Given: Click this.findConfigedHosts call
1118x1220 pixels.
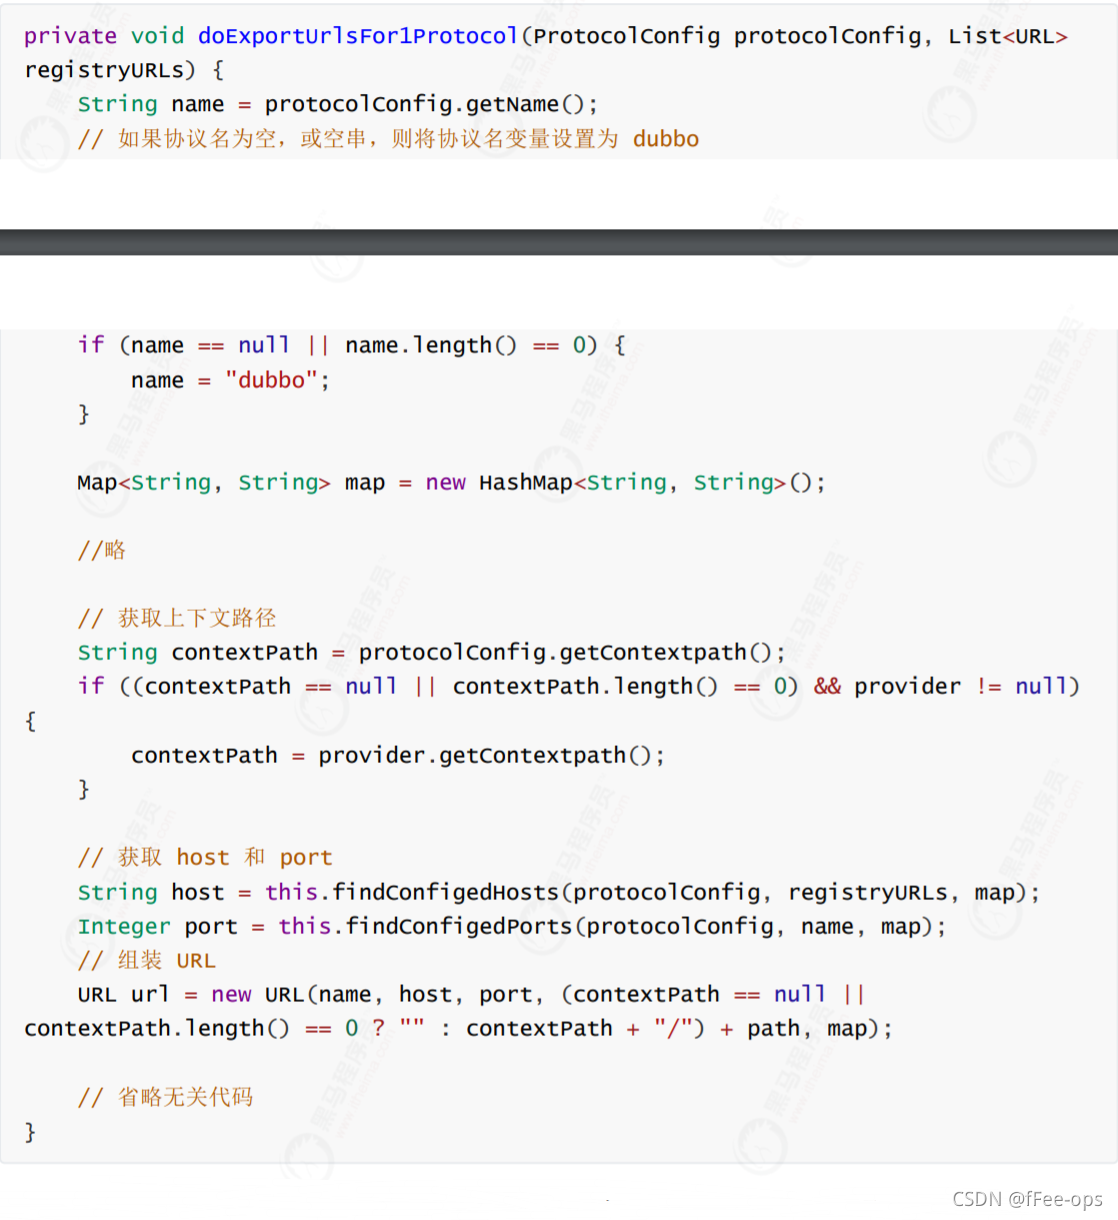Looking at the screenshot, I should click(x=652, y=893).
